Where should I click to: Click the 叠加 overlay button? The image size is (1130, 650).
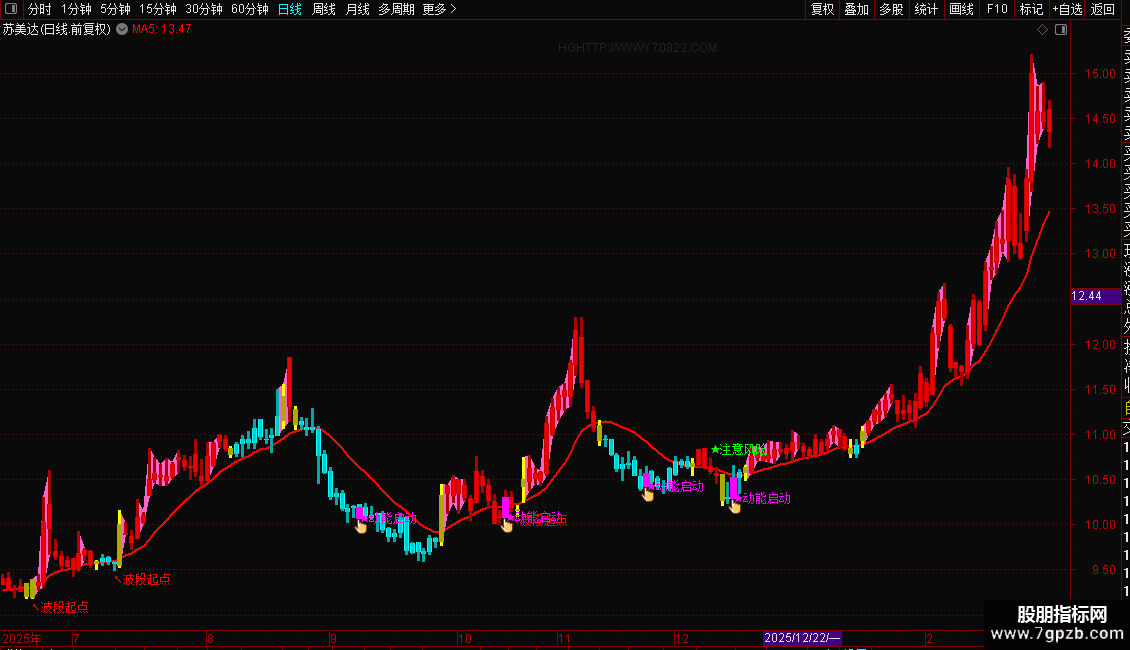pos(857,9)
